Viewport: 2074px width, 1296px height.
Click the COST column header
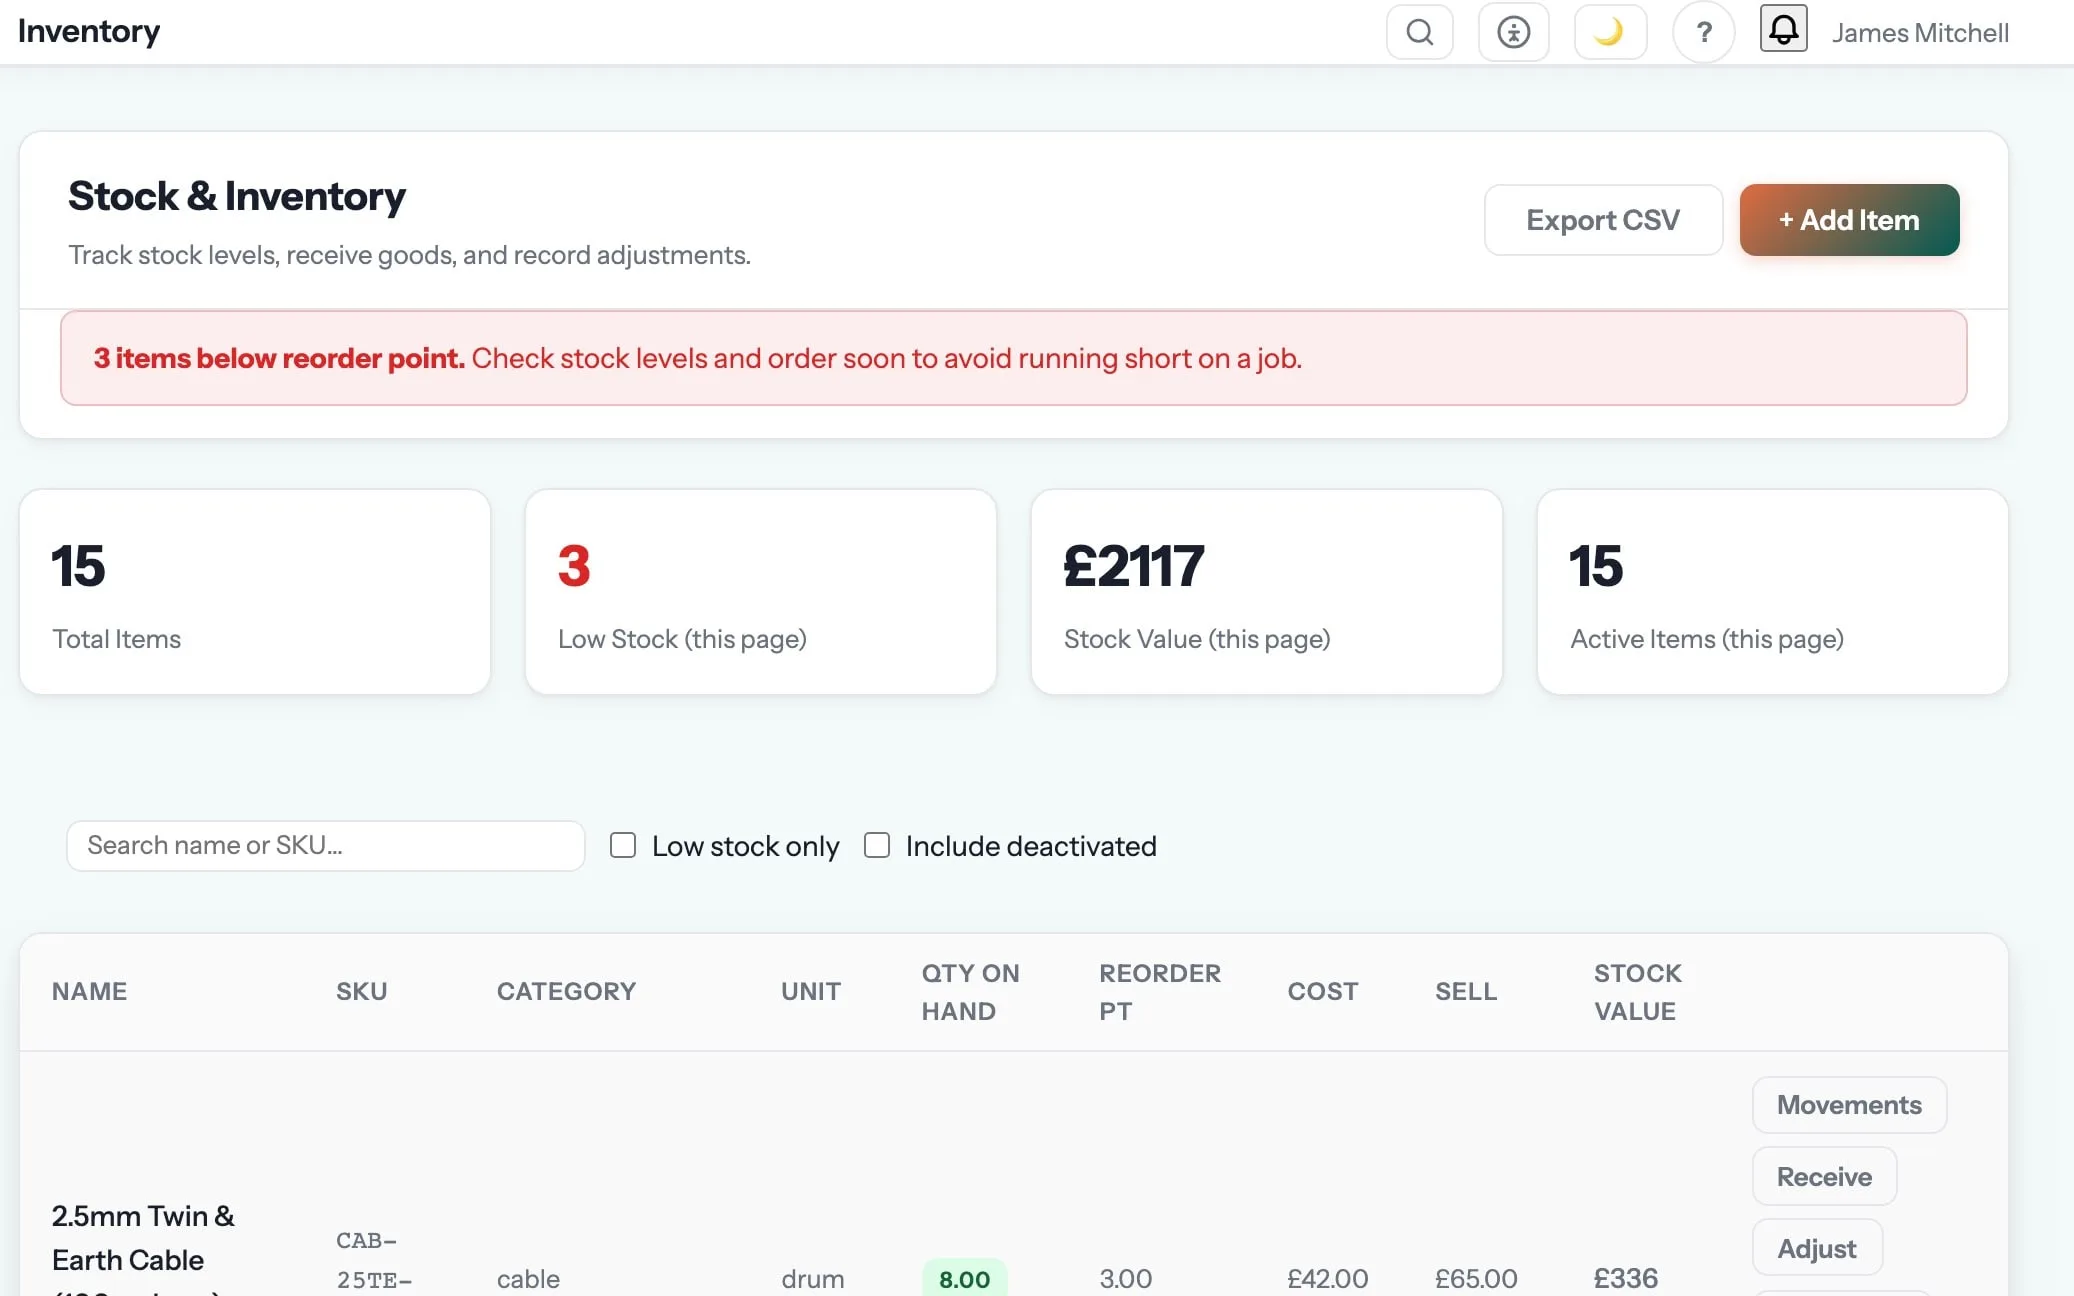(1322, 991)
